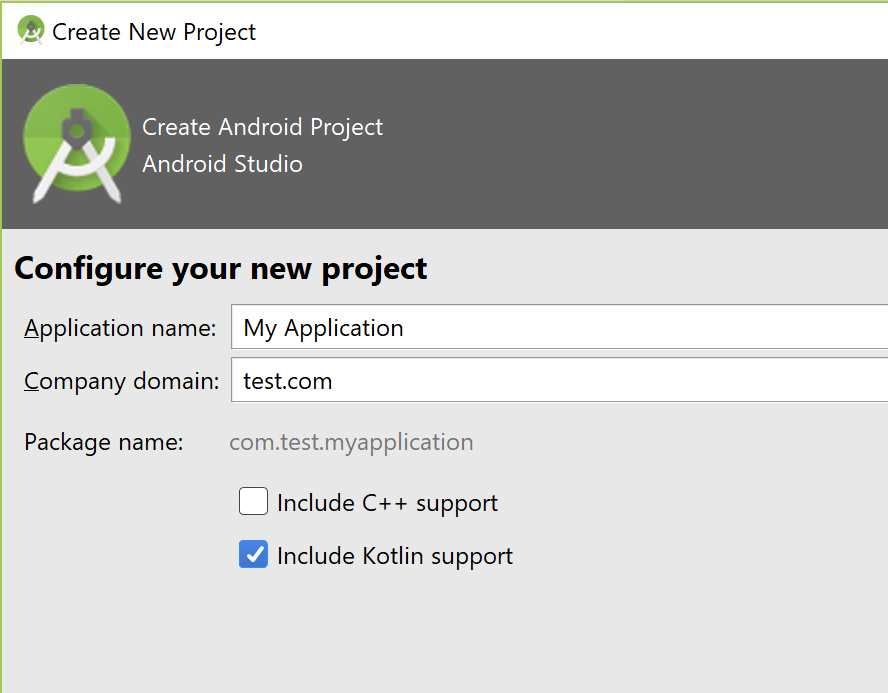The width and height of the screenshot is (888, 693).
Task: Click the 'Android Studio' header subtitle
Action: click(222, 164)
